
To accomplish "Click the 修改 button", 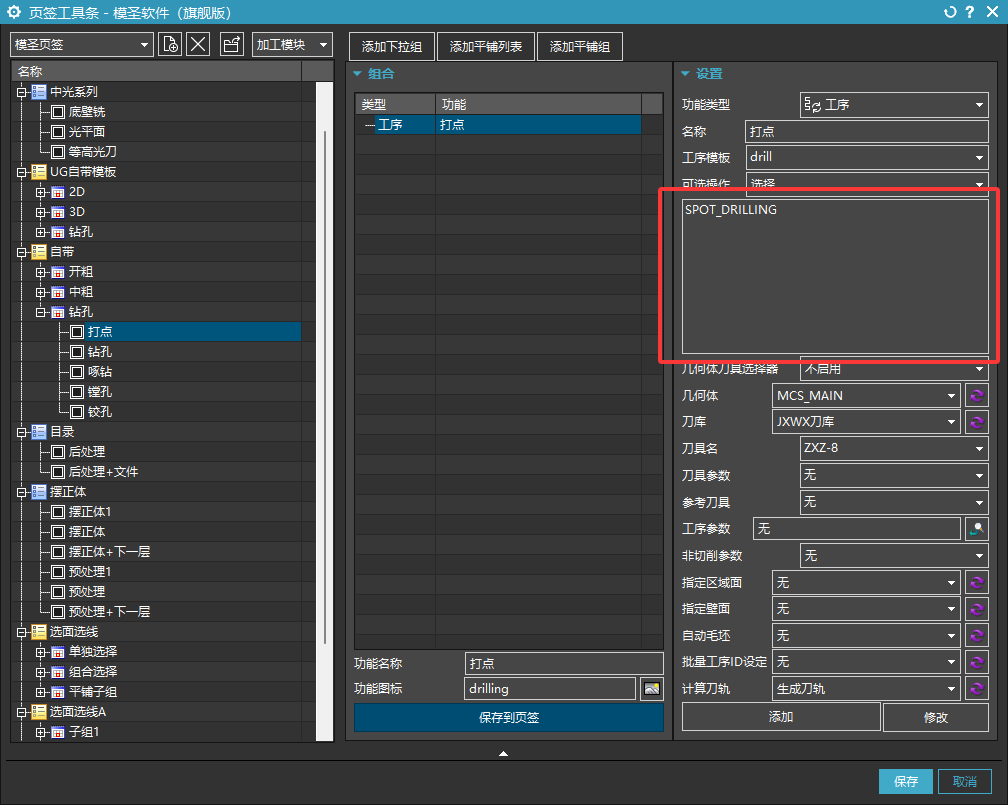I will pyautogui.click(x=936, y=717).
